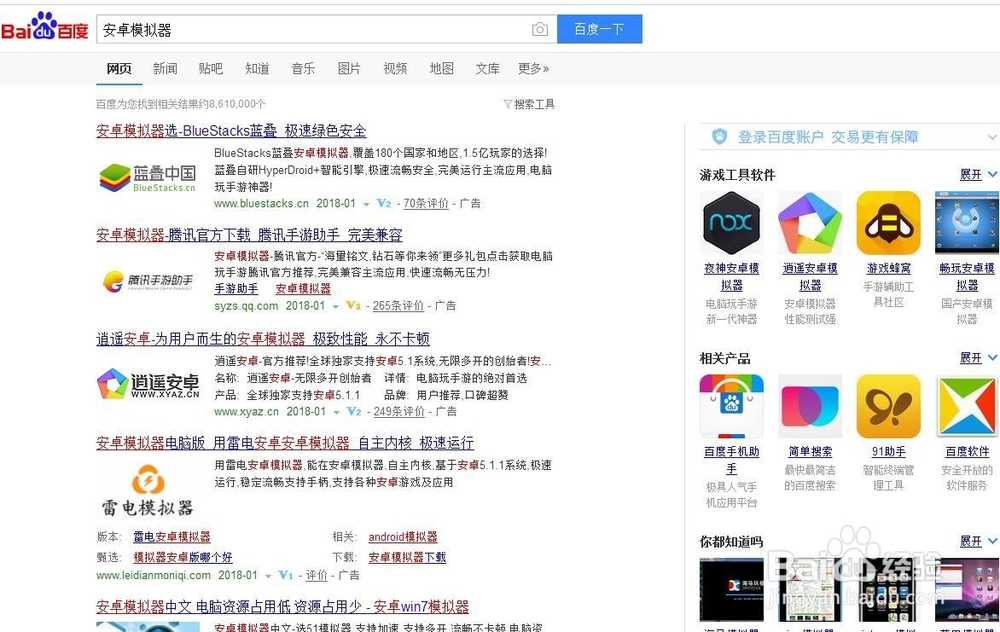
Task: Click inside the search input field
Action: click(x=300, y=29)
